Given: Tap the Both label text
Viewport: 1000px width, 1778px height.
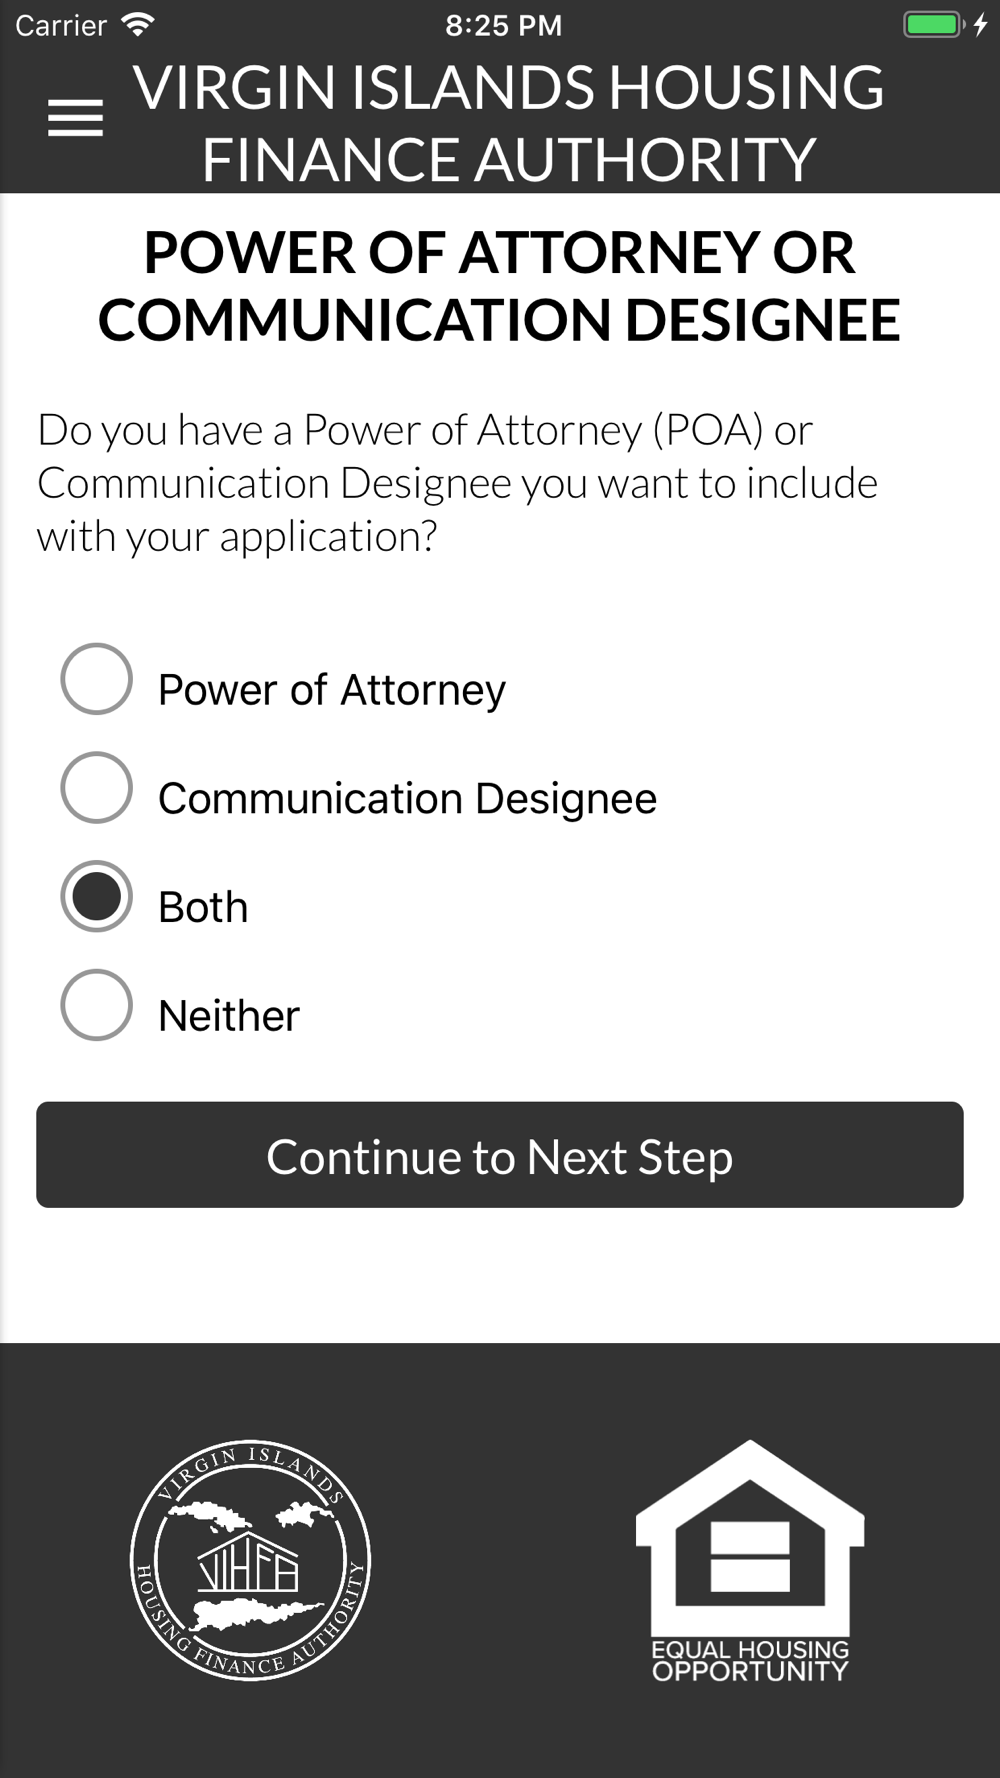Looking at the screenshot, I should click(203, 907).
